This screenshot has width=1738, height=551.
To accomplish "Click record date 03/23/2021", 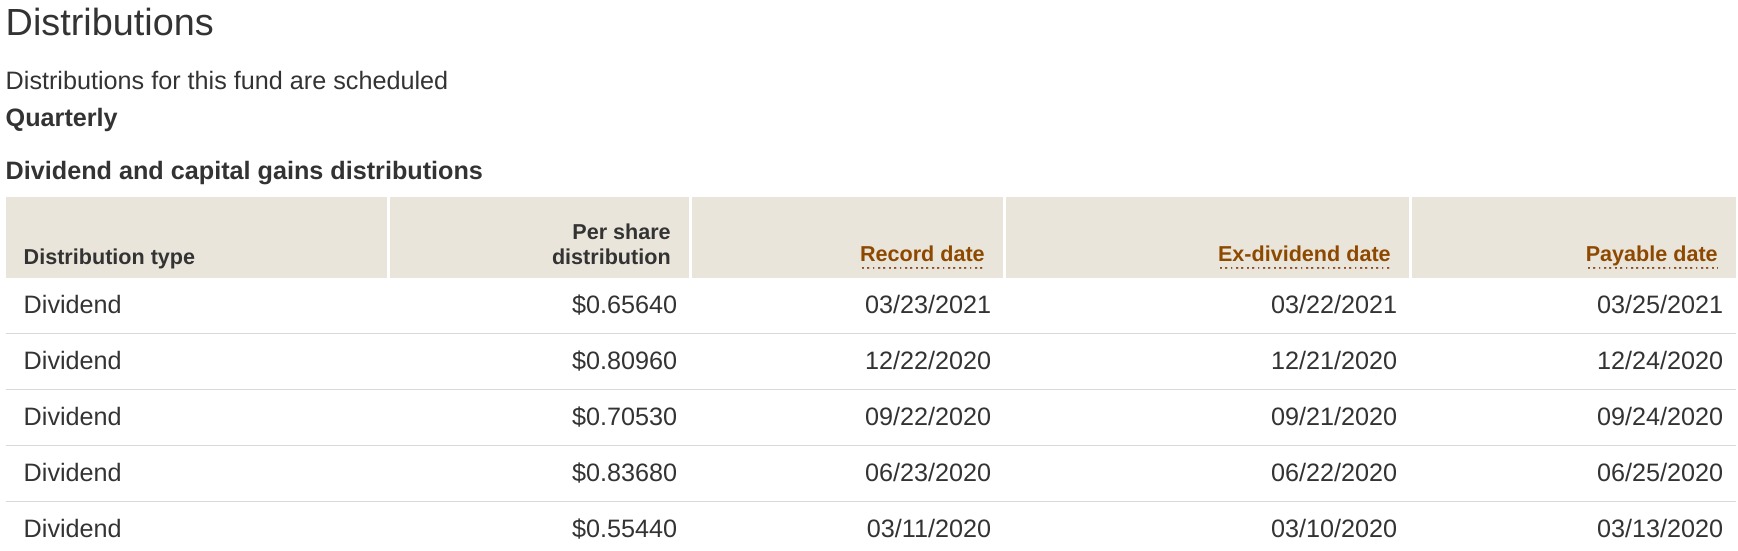I will point(927,305).
